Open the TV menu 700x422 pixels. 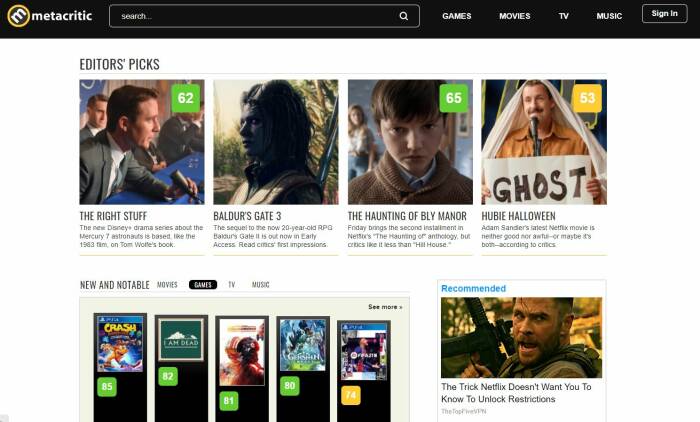pos(563,16)
